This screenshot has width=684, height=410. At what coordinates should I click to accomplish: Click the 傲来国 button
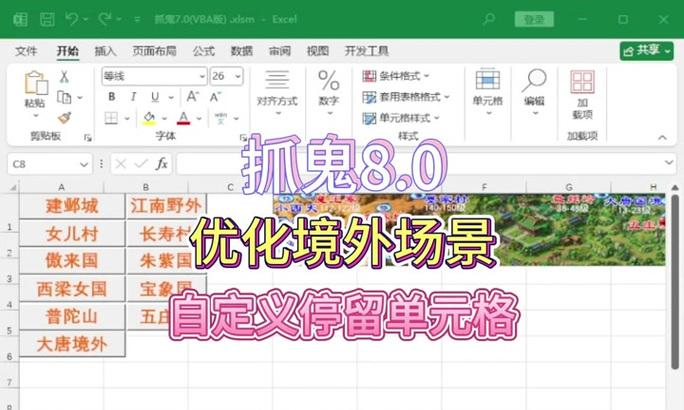click(72, 261)
